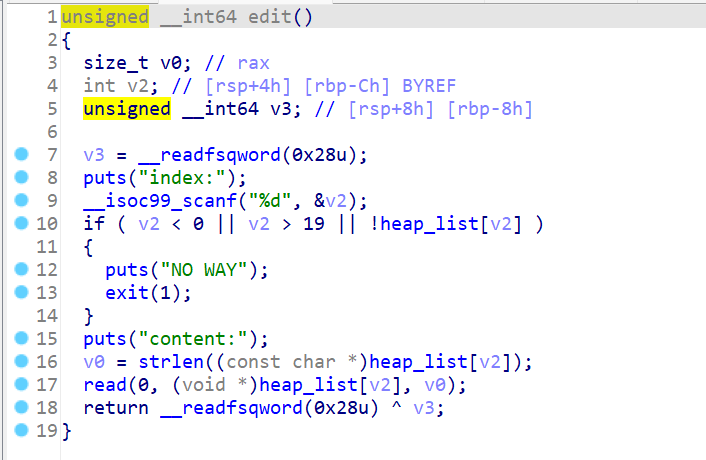Click variable 'v3' at end of line 18
Image resolution: width=706 pixels, height=460 pixels.
coord(424,408)
